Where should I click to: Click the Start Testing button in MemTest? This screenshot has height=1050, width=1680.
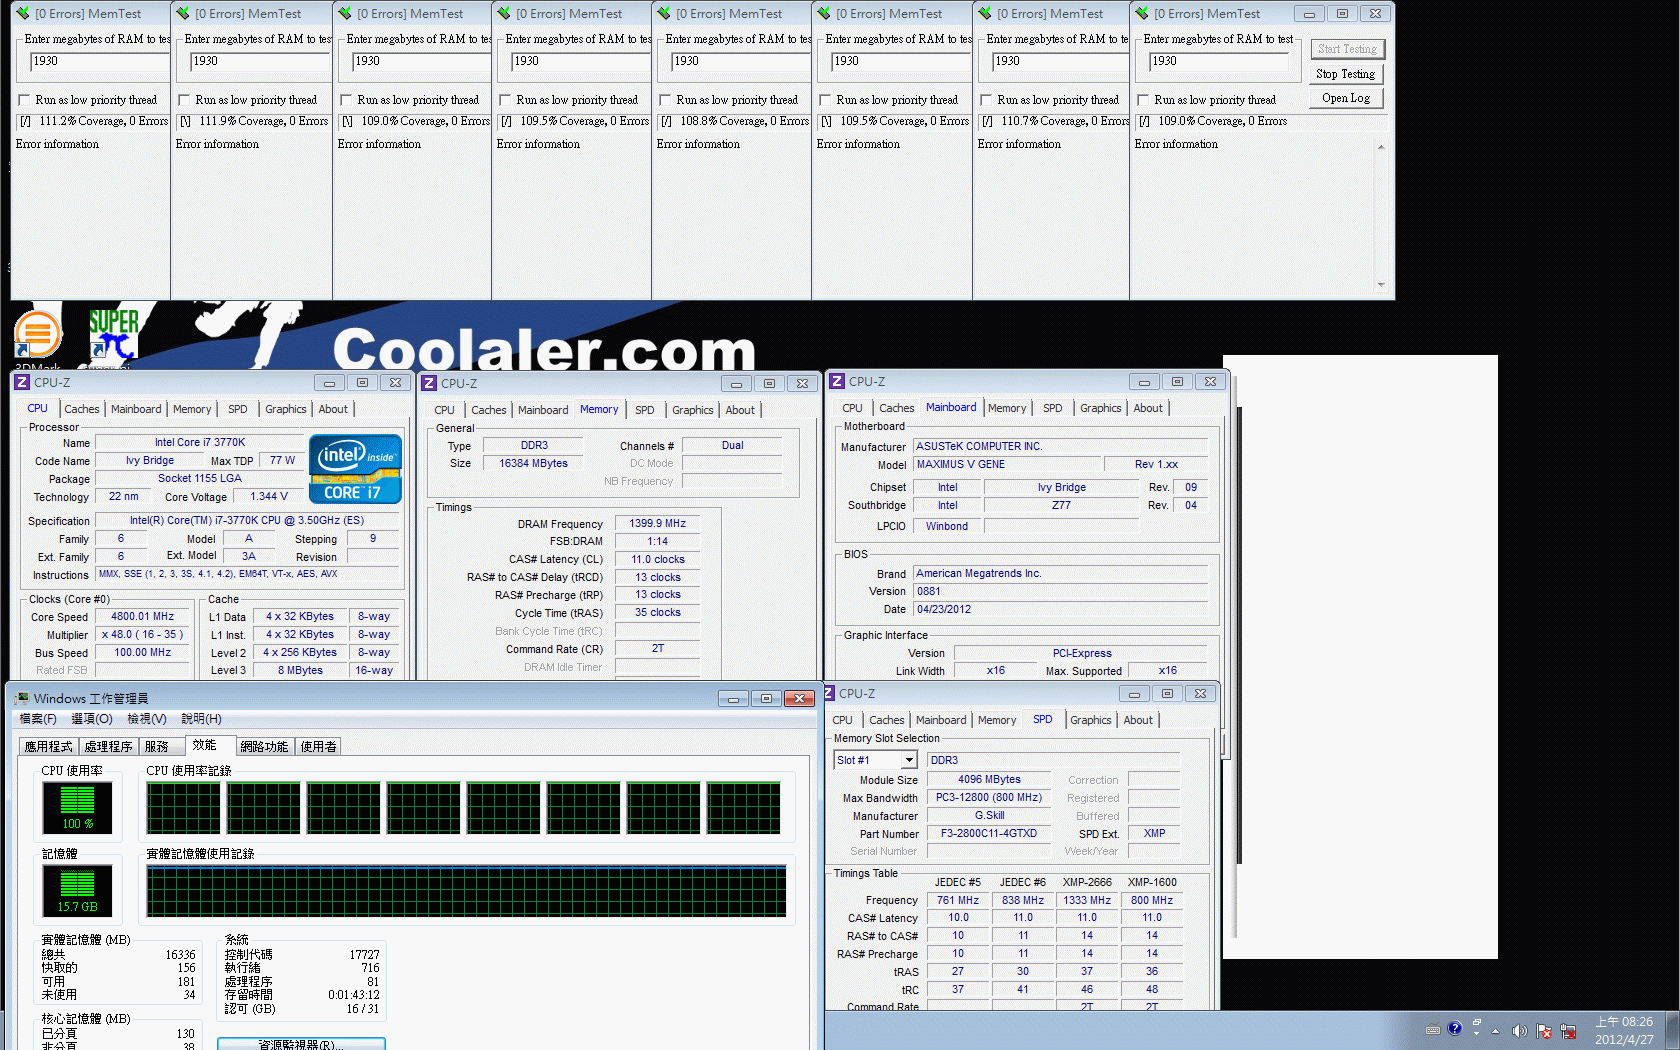1347,49
